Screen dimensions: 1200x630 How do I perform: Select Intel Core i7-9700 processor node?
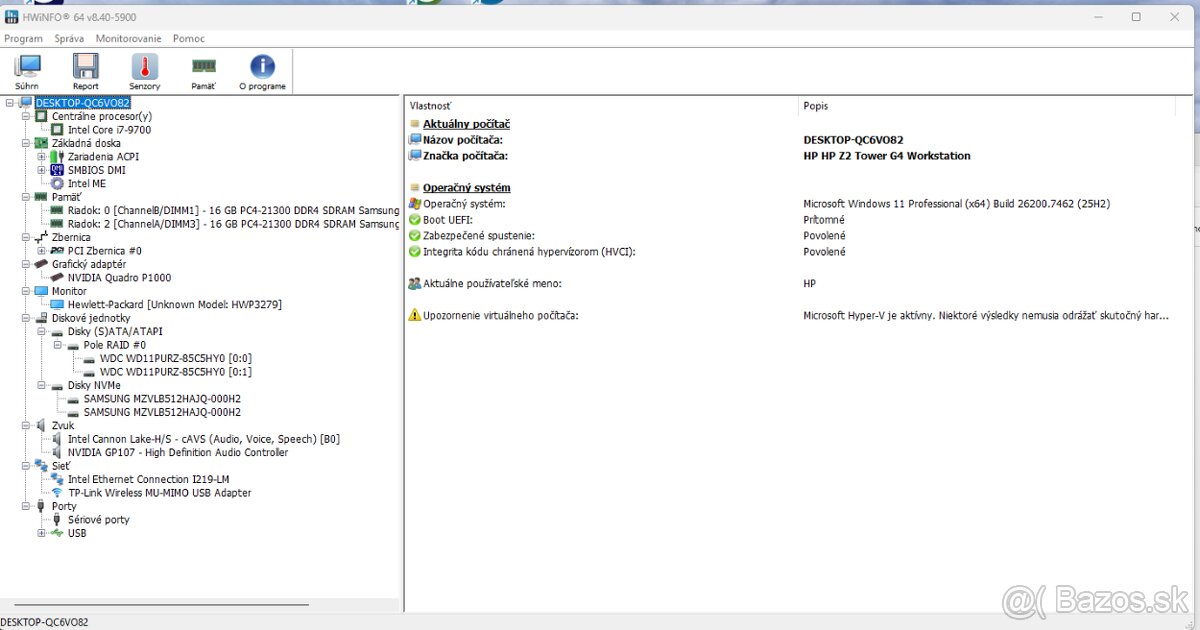[109, 130]
